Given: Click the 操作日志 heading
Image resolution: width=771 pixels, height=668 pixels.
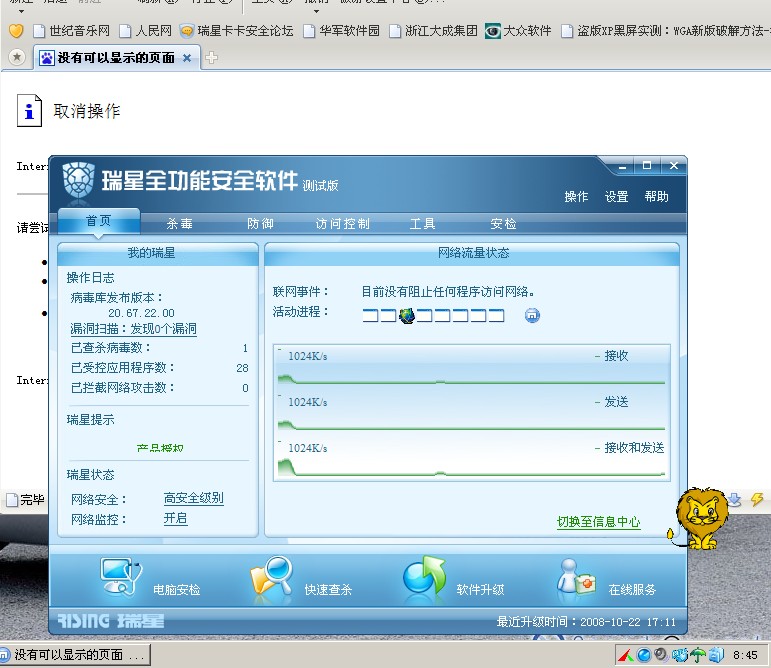Looking at the screenshot, I should click(90, 278).
